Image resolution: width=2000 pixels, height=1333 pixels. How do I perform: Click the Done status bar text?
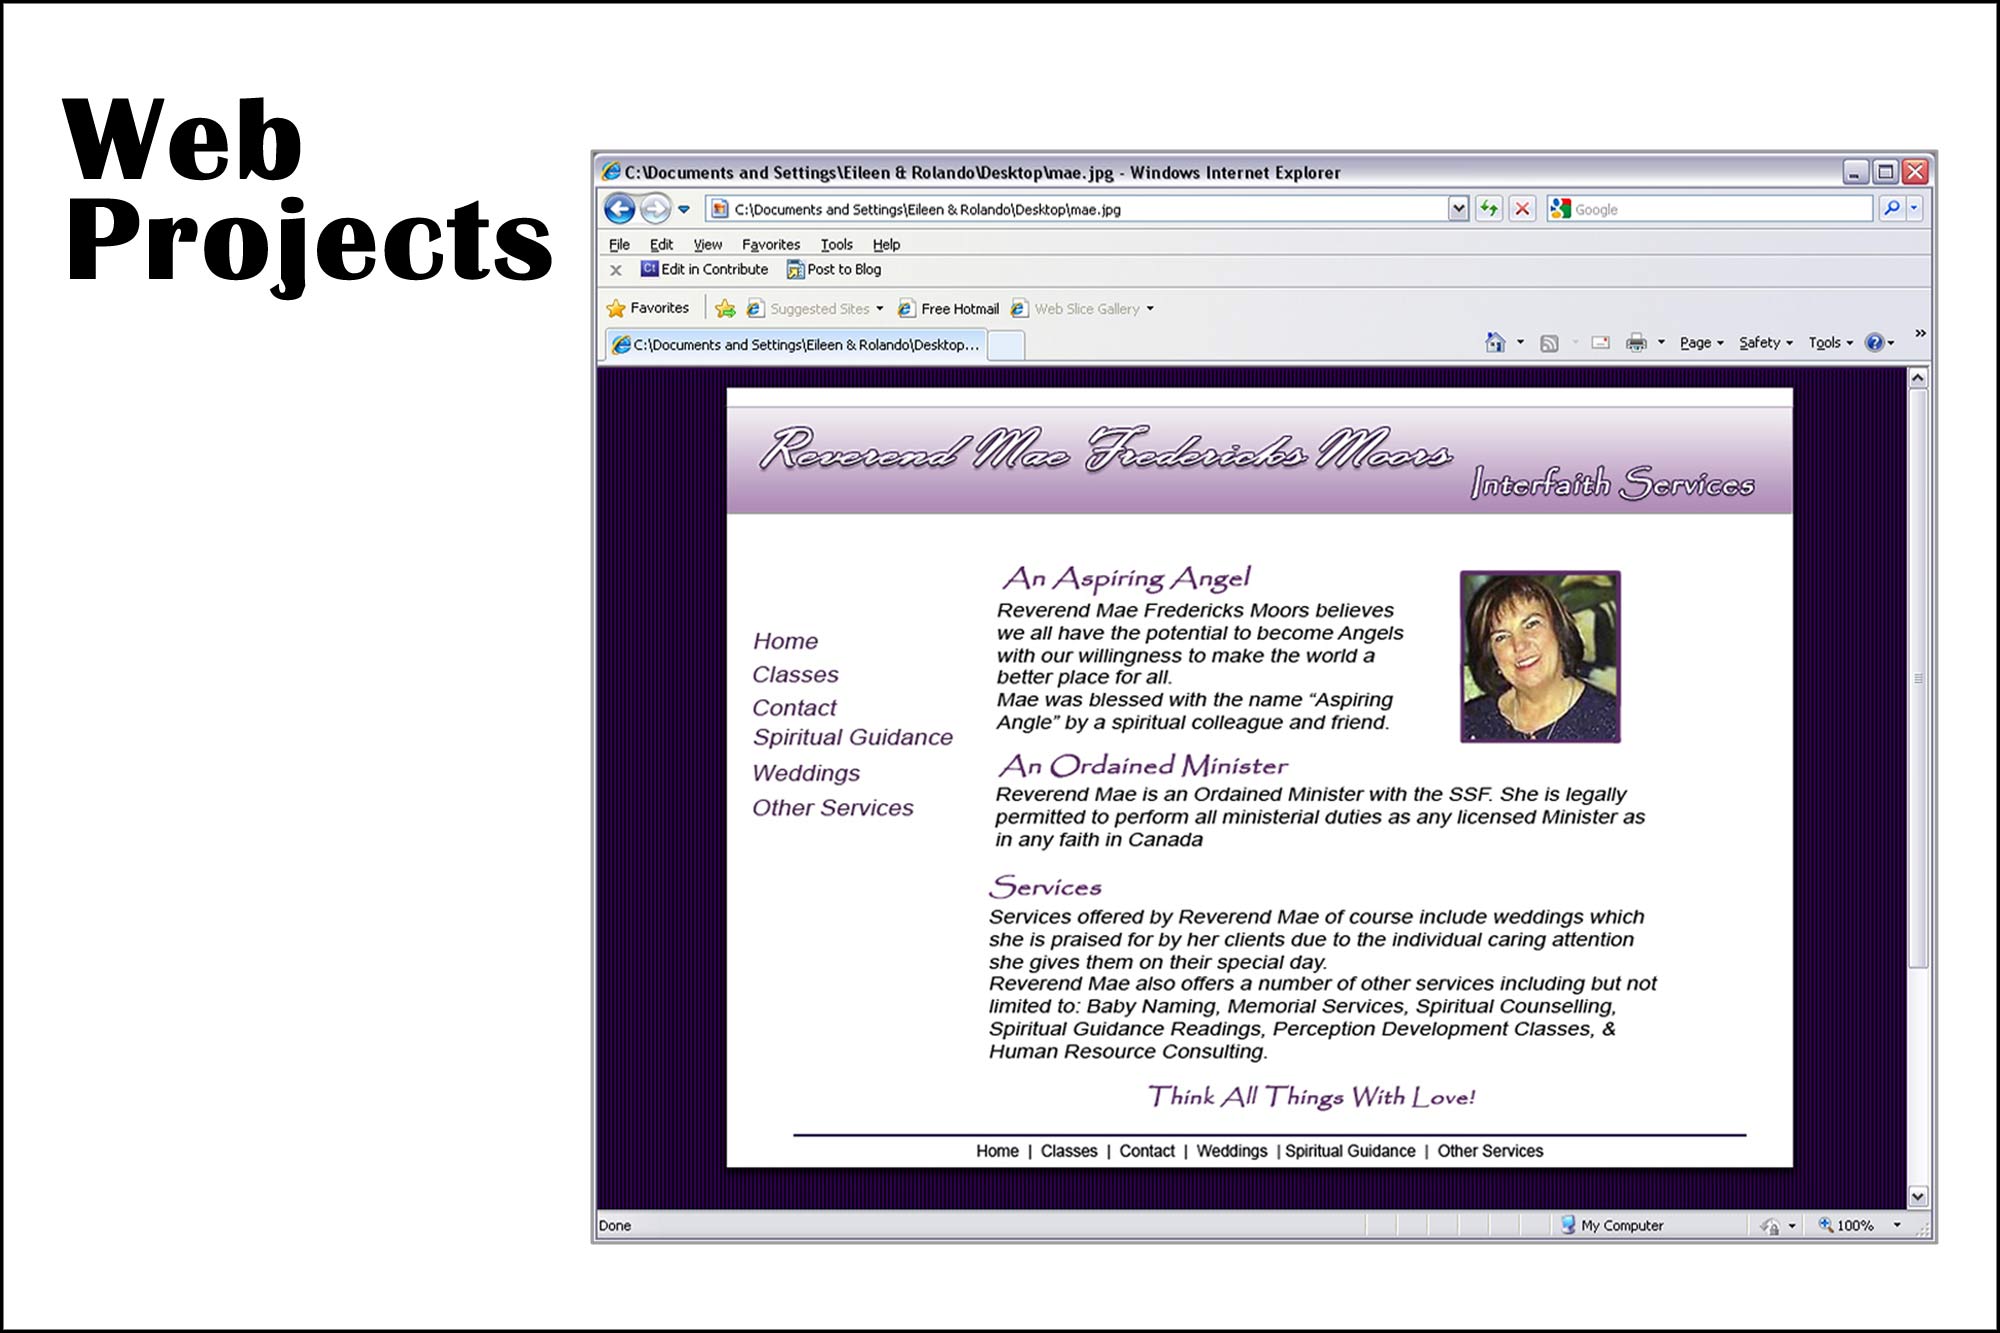point(615,1226)
